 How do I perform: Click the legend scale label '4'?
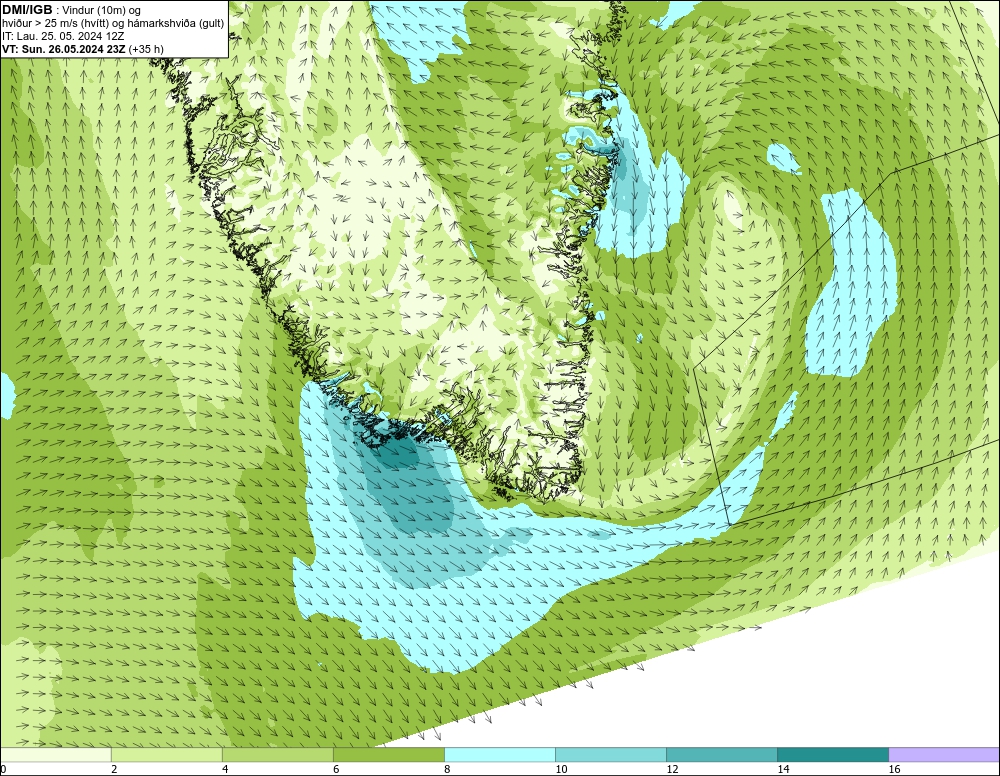pyautogui.click(x=225, y=769)
